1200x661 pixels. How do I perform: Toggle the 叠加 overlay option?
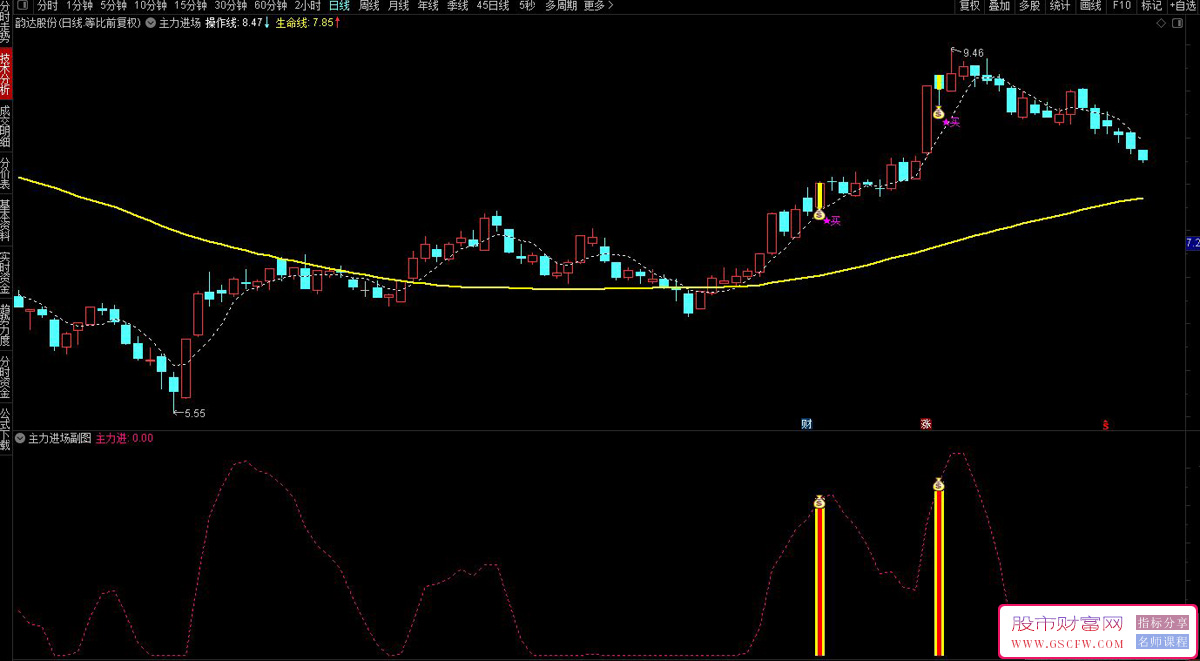pos(999,5)
